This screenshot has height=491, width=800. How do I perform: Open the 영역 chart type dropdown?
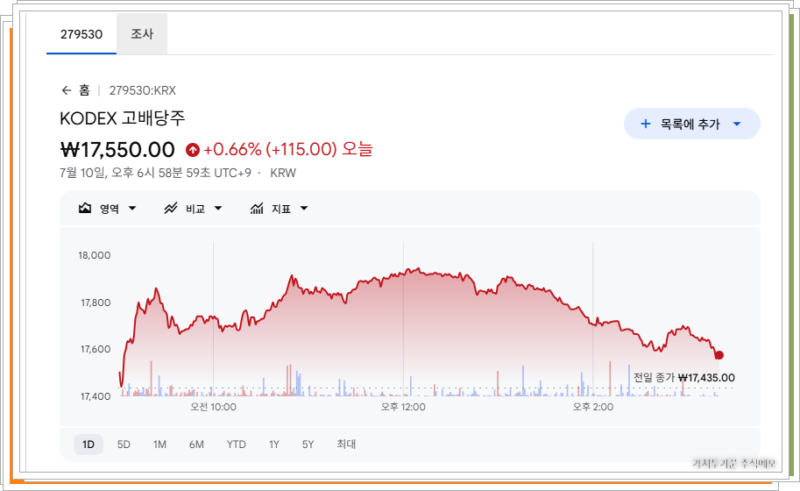coord(132,208)
